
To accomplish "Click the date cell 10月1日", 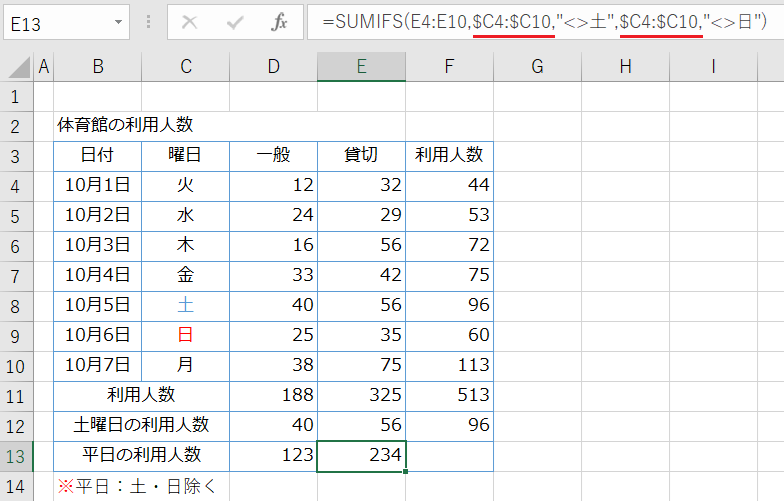I will click(98, 186).
